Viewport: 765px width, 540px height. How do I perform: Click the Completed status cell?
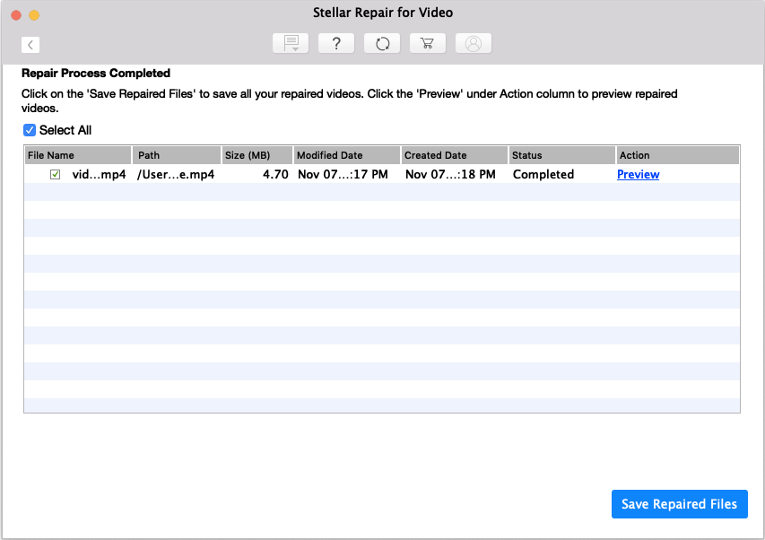(543, 174)
